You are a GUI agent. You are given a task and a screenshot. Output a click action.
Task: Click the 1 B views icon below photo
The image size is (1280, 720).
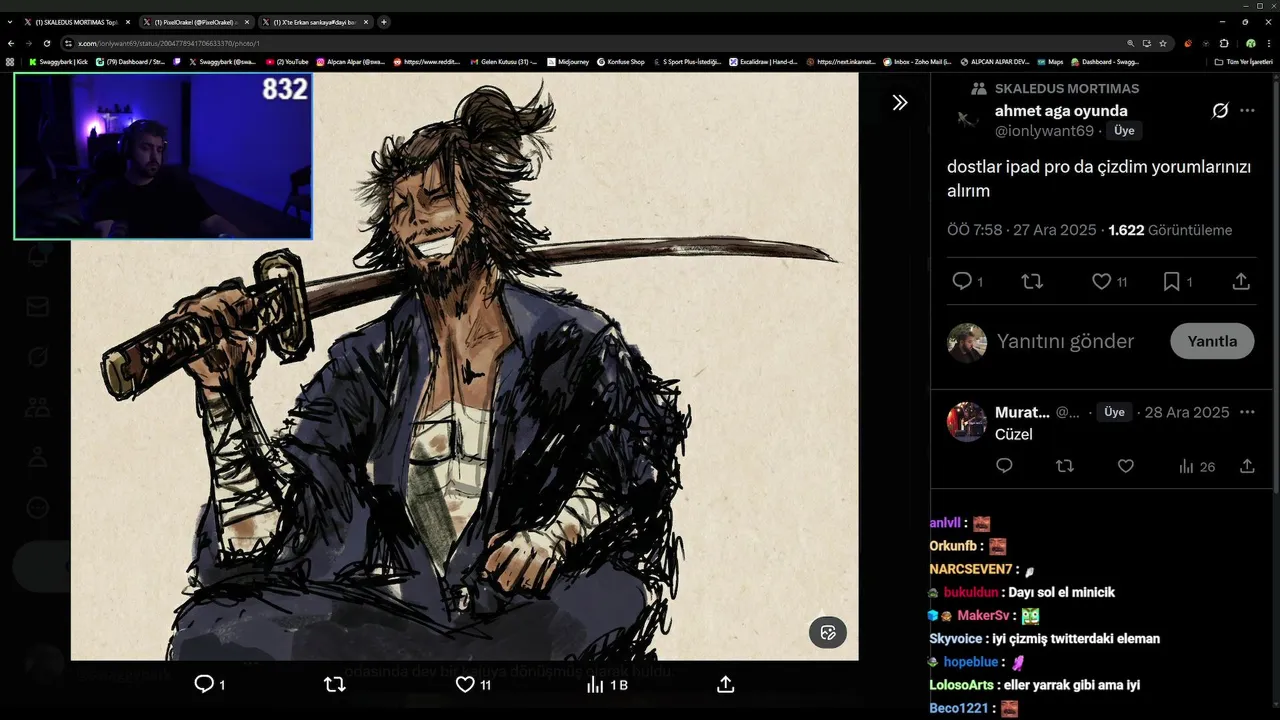point(606,684)
